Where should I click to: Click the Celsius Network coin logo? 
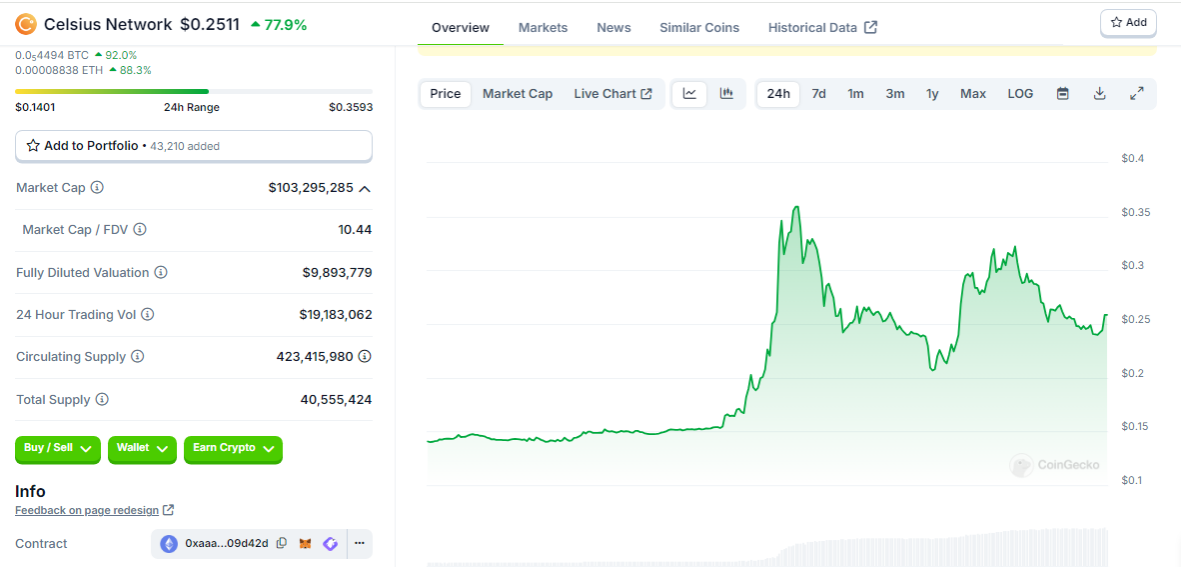click(x=26, y=24)
